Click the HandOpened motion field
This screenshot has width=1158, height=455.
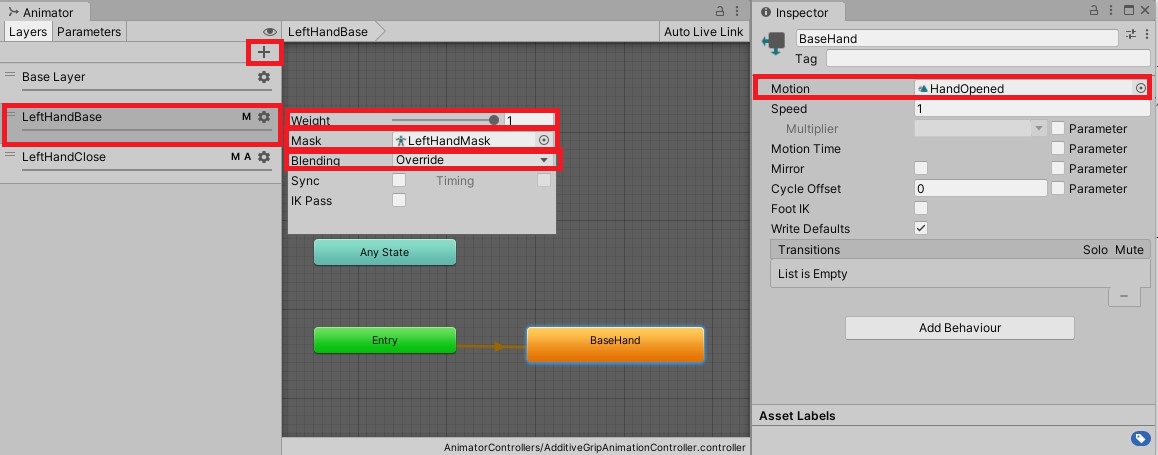[1032, 88]
